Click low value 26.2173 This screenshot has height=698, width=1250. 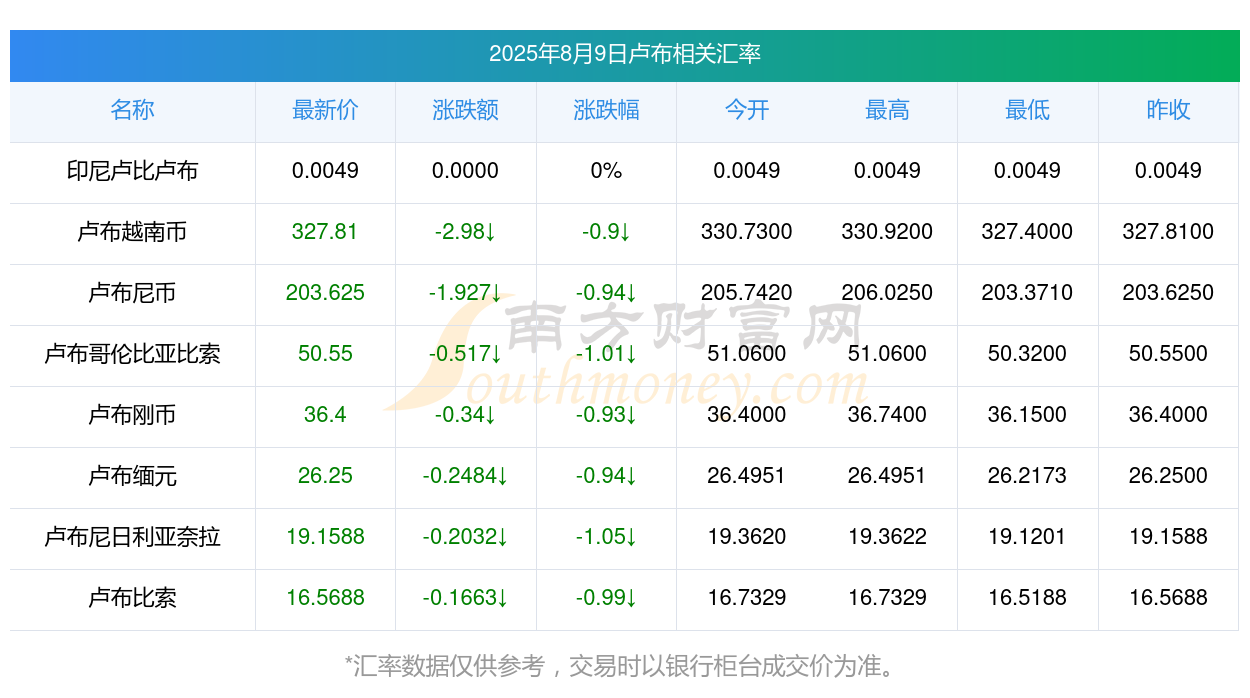[x=1028, y=476]
